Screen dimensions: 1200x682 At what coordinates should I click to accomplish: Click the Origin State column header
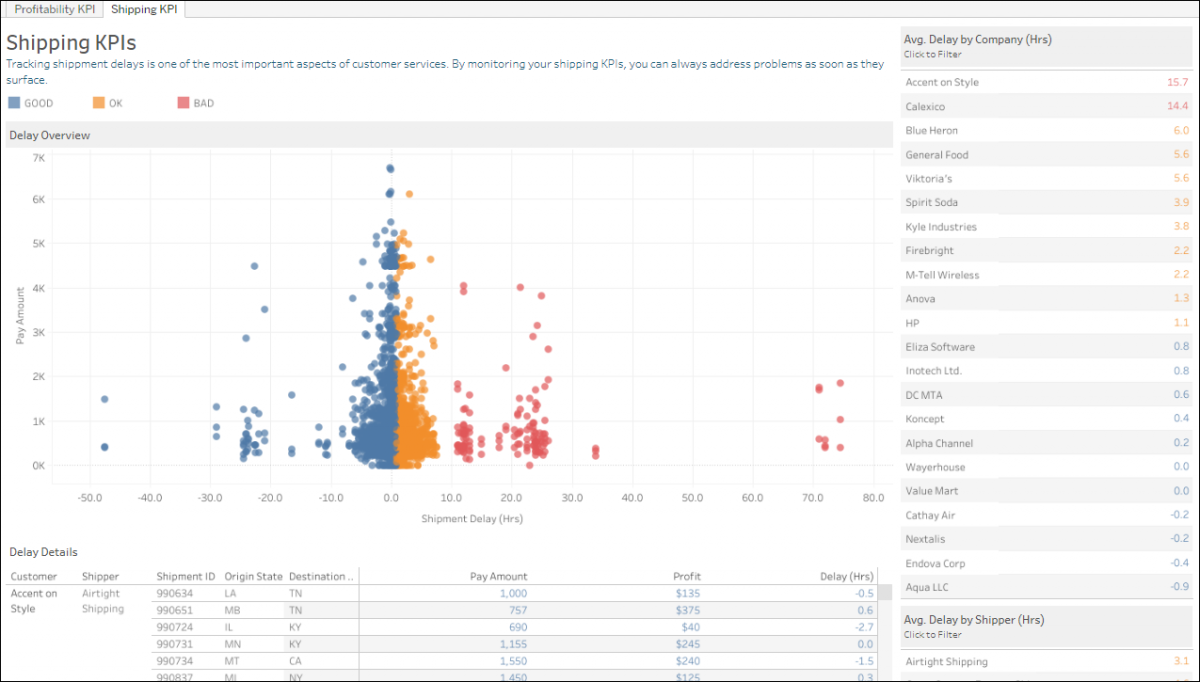253,576
